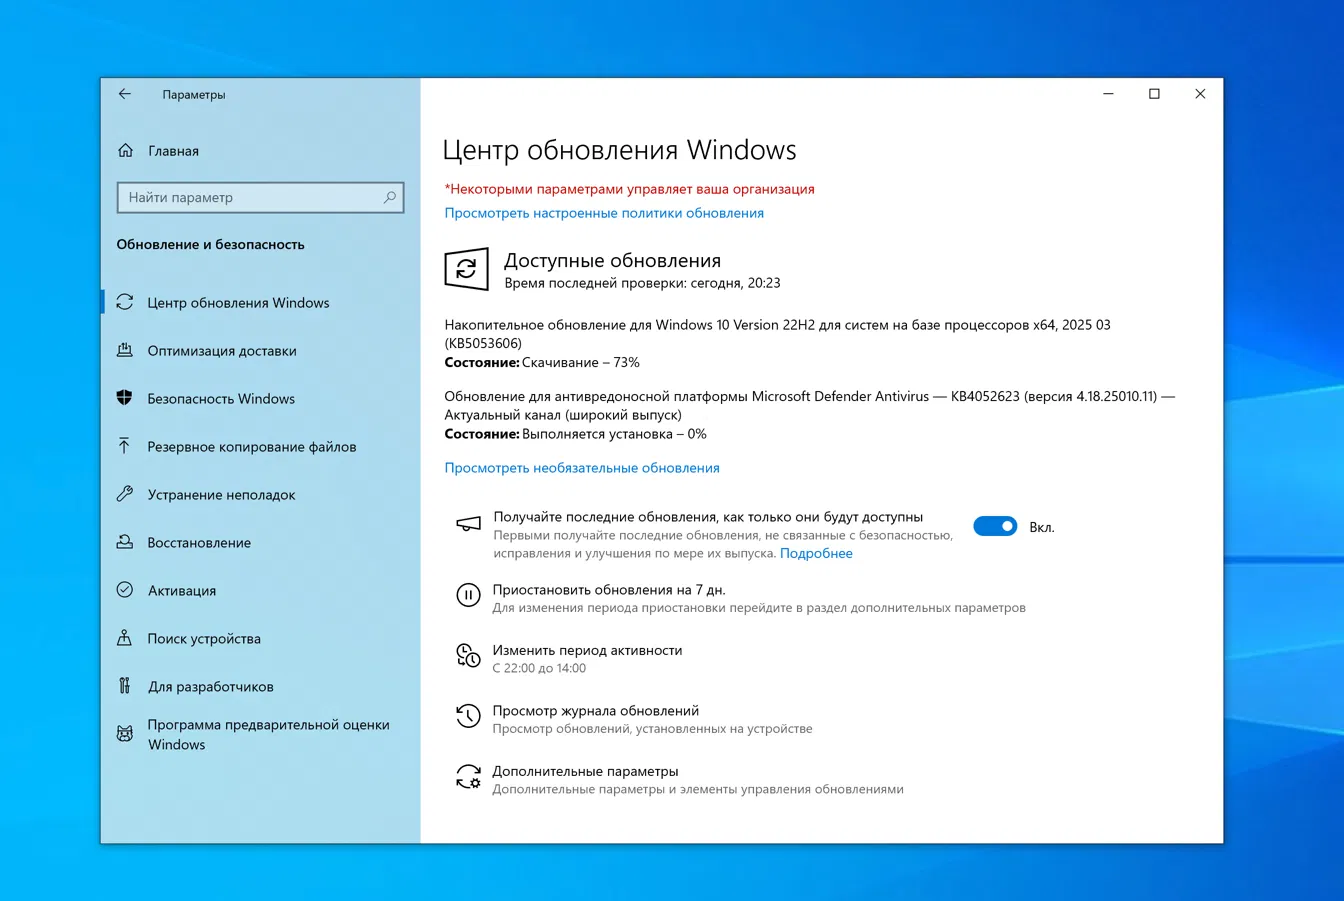Turn off the latest updates toggle
Image resolution: width=1344 pixels, height=901 pixels.
[995, 526]
